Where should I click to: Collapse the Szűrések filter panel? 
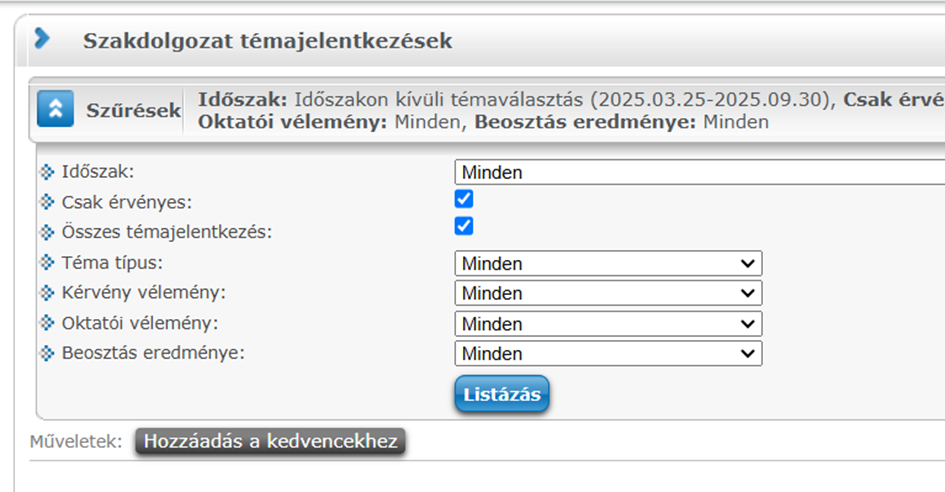click(55, 110)
